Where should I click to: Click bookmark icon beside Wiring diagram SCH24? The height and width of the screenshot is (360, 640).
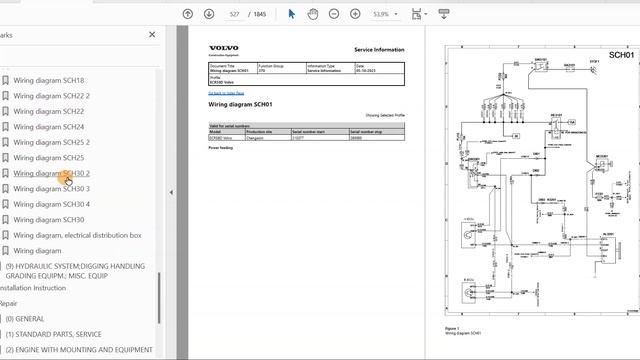(6, 127)
